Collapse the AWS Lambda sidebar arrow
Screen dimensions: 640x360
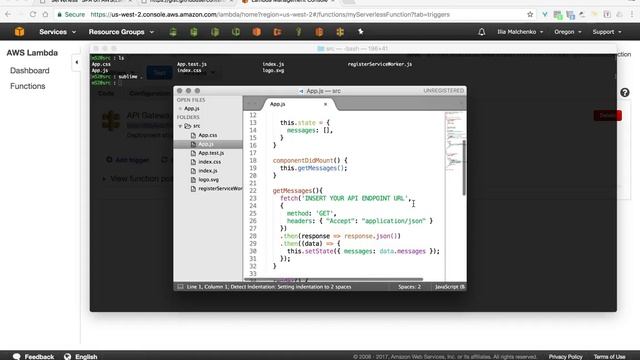tap(77, 62)
